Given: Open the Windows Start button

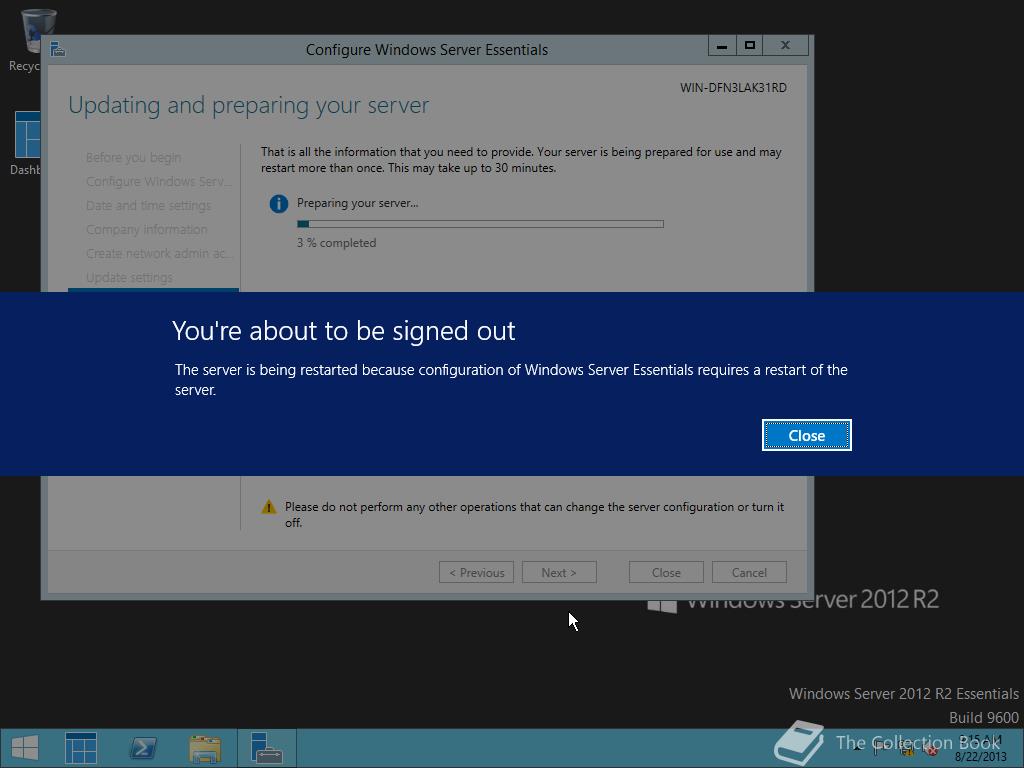Looking at the screenshot, I should coord(25,748).
